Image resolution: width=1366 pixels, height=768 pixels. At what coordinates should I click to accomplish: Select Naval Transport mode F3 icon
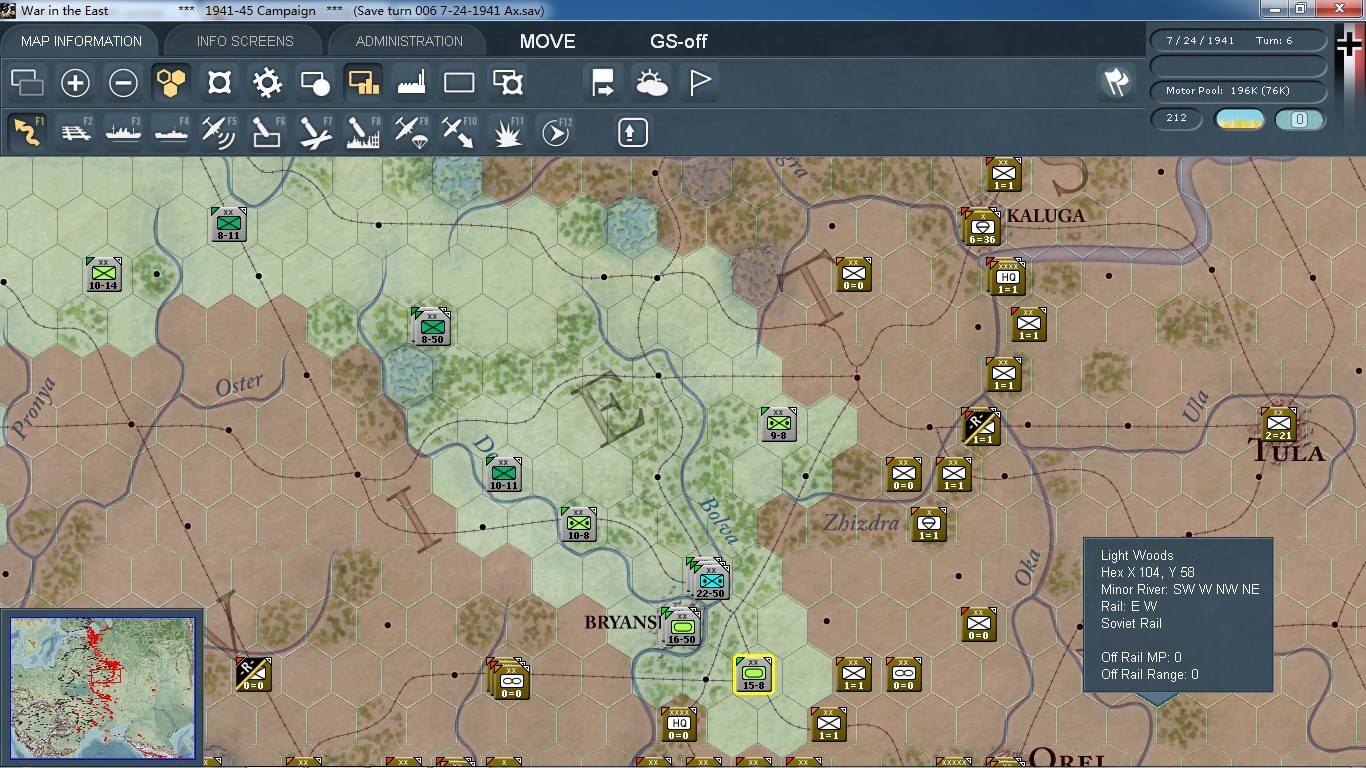(x=123, y=132)
